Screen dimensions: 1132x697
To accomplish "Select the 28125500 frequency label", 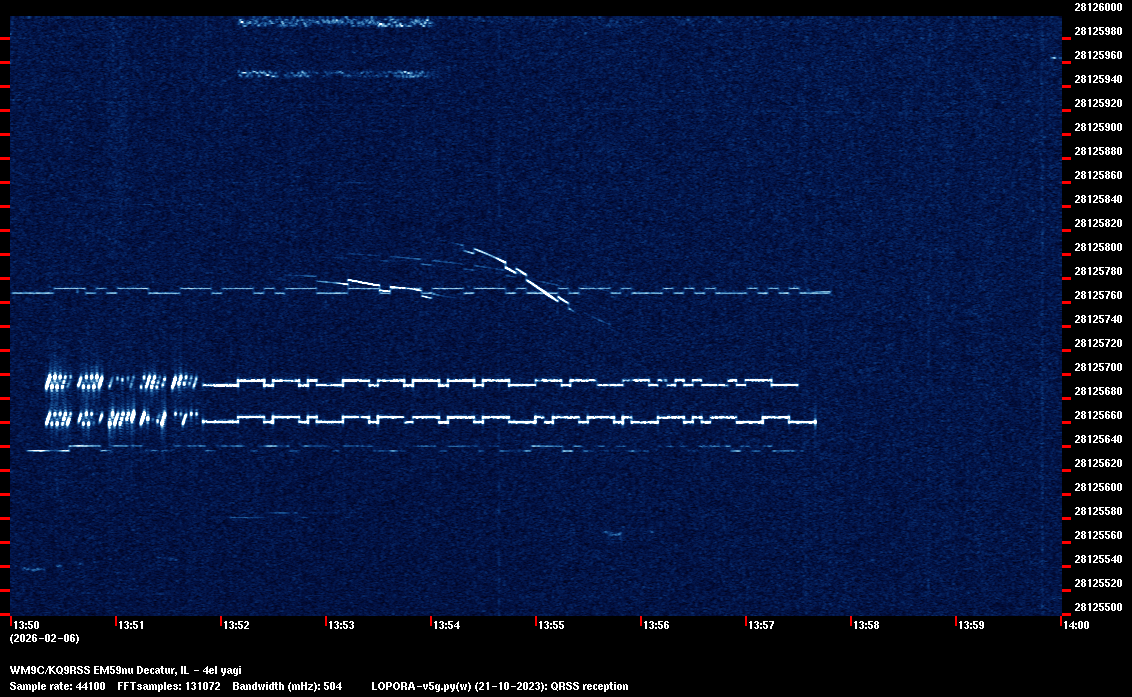I will click(1097, 607).
